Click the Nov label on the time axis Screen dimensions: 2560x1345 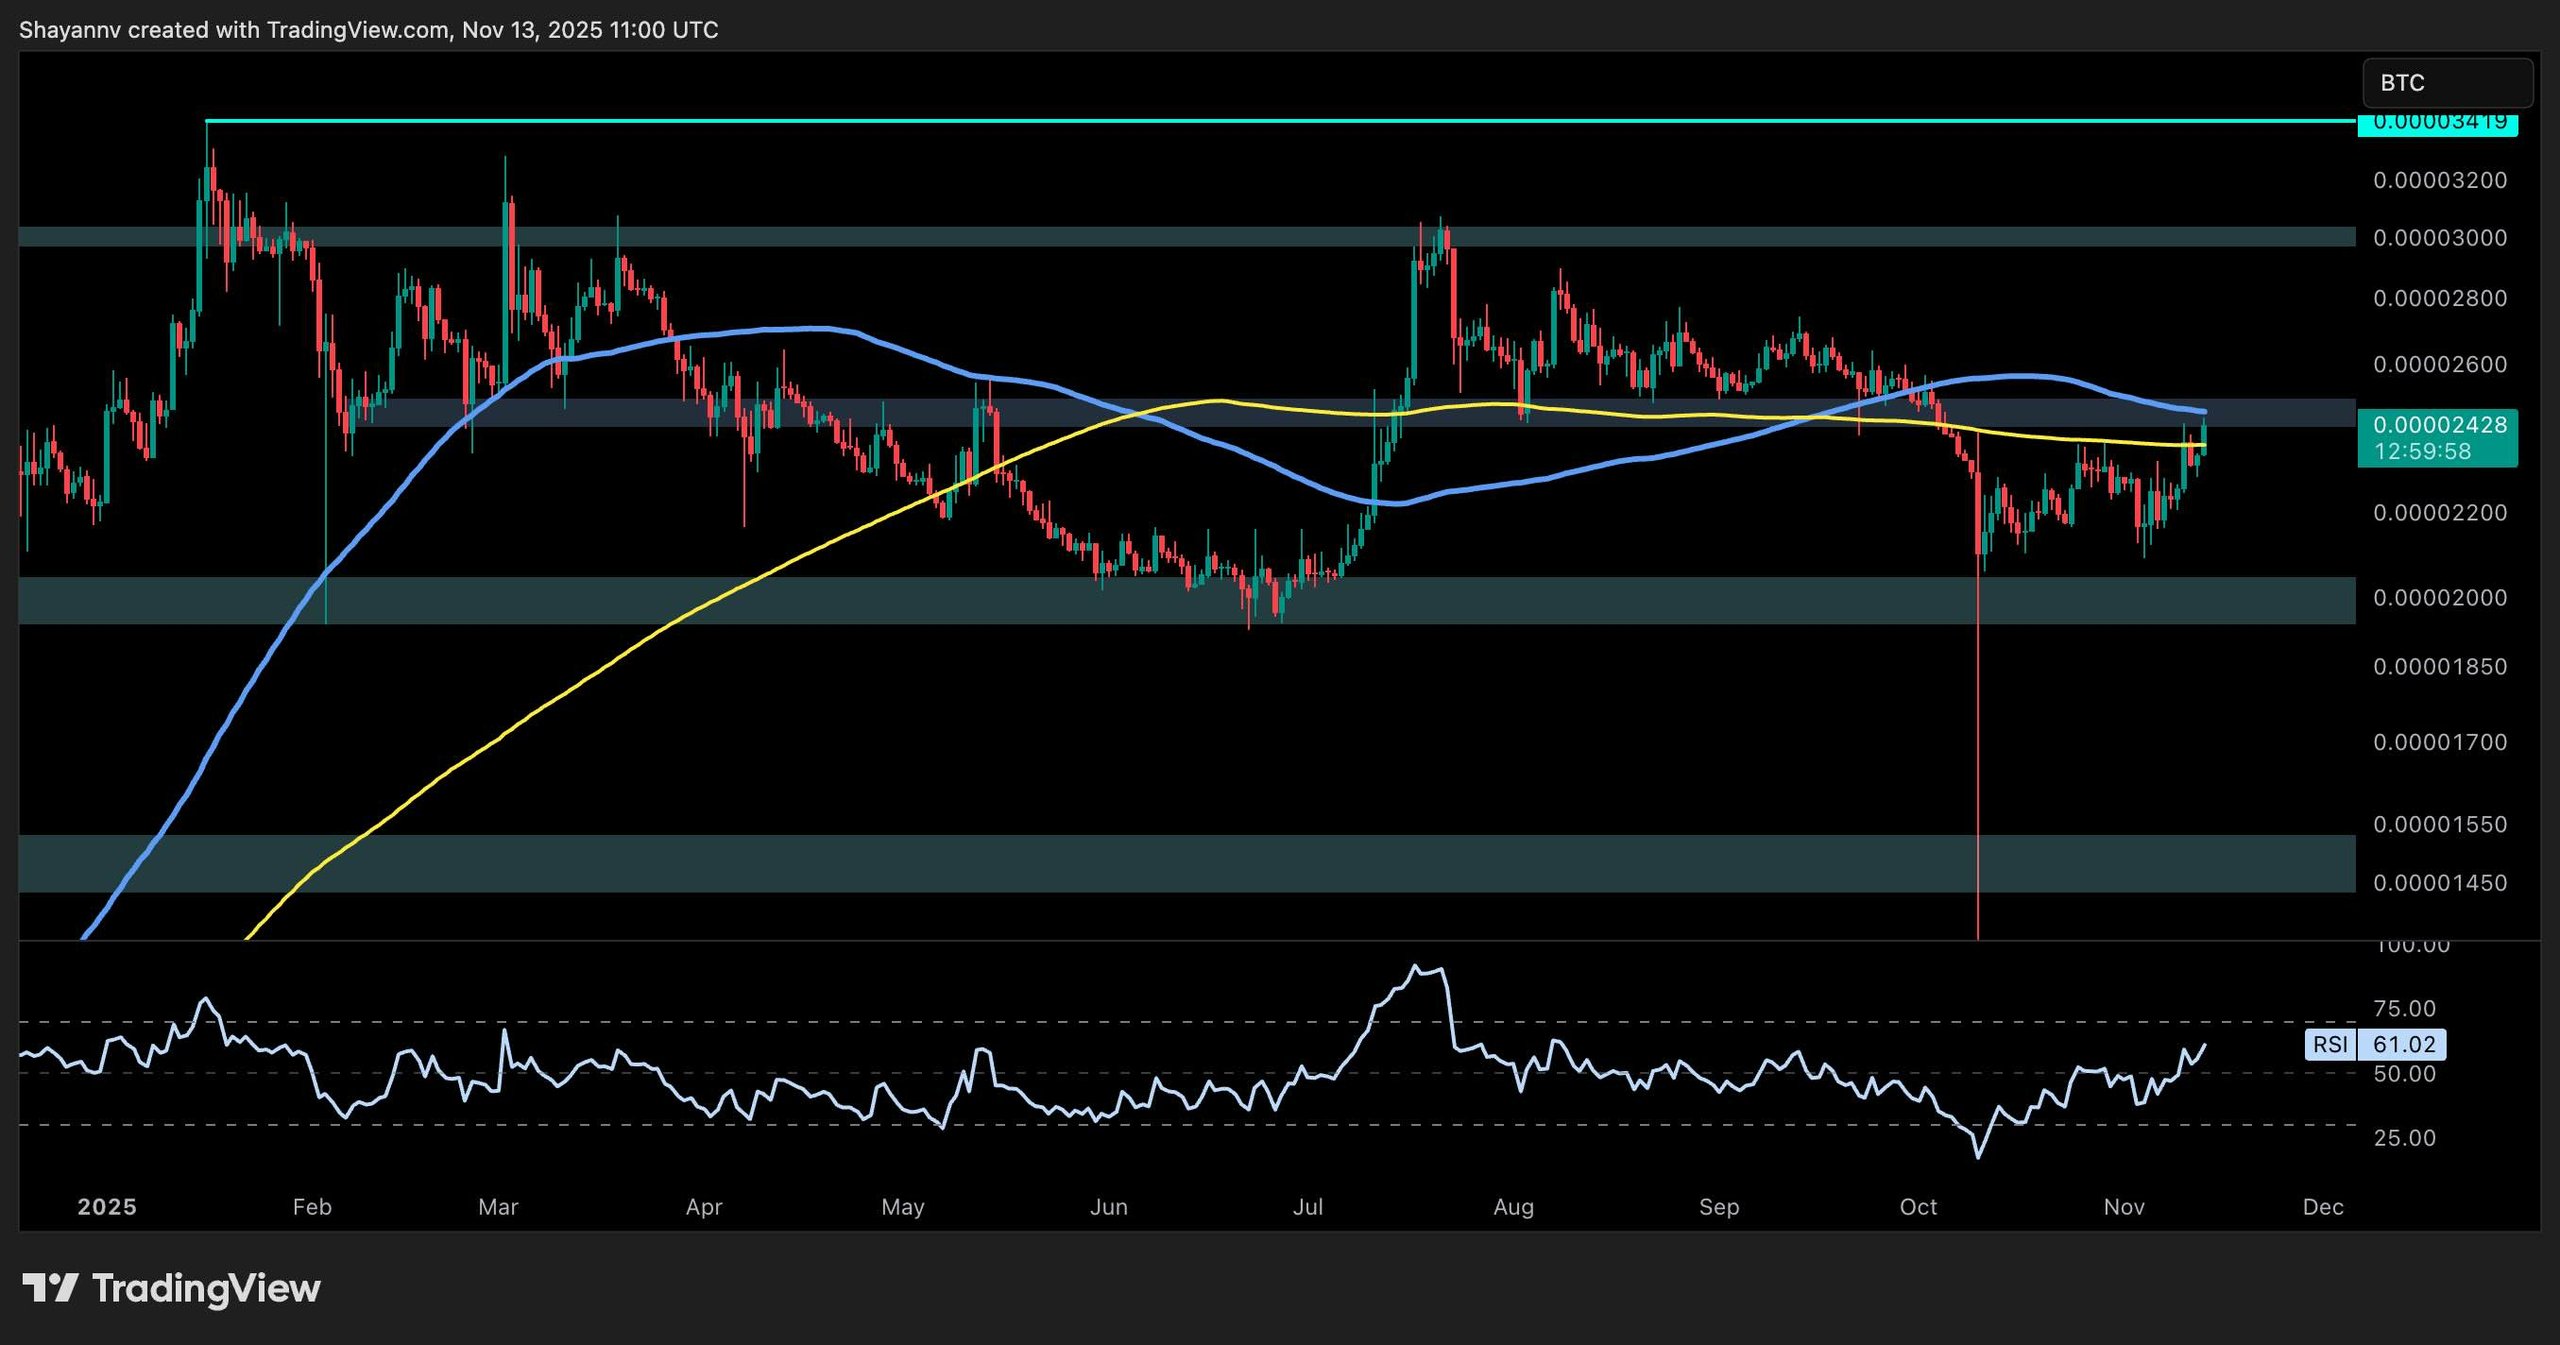(x=2127, y=1207)
